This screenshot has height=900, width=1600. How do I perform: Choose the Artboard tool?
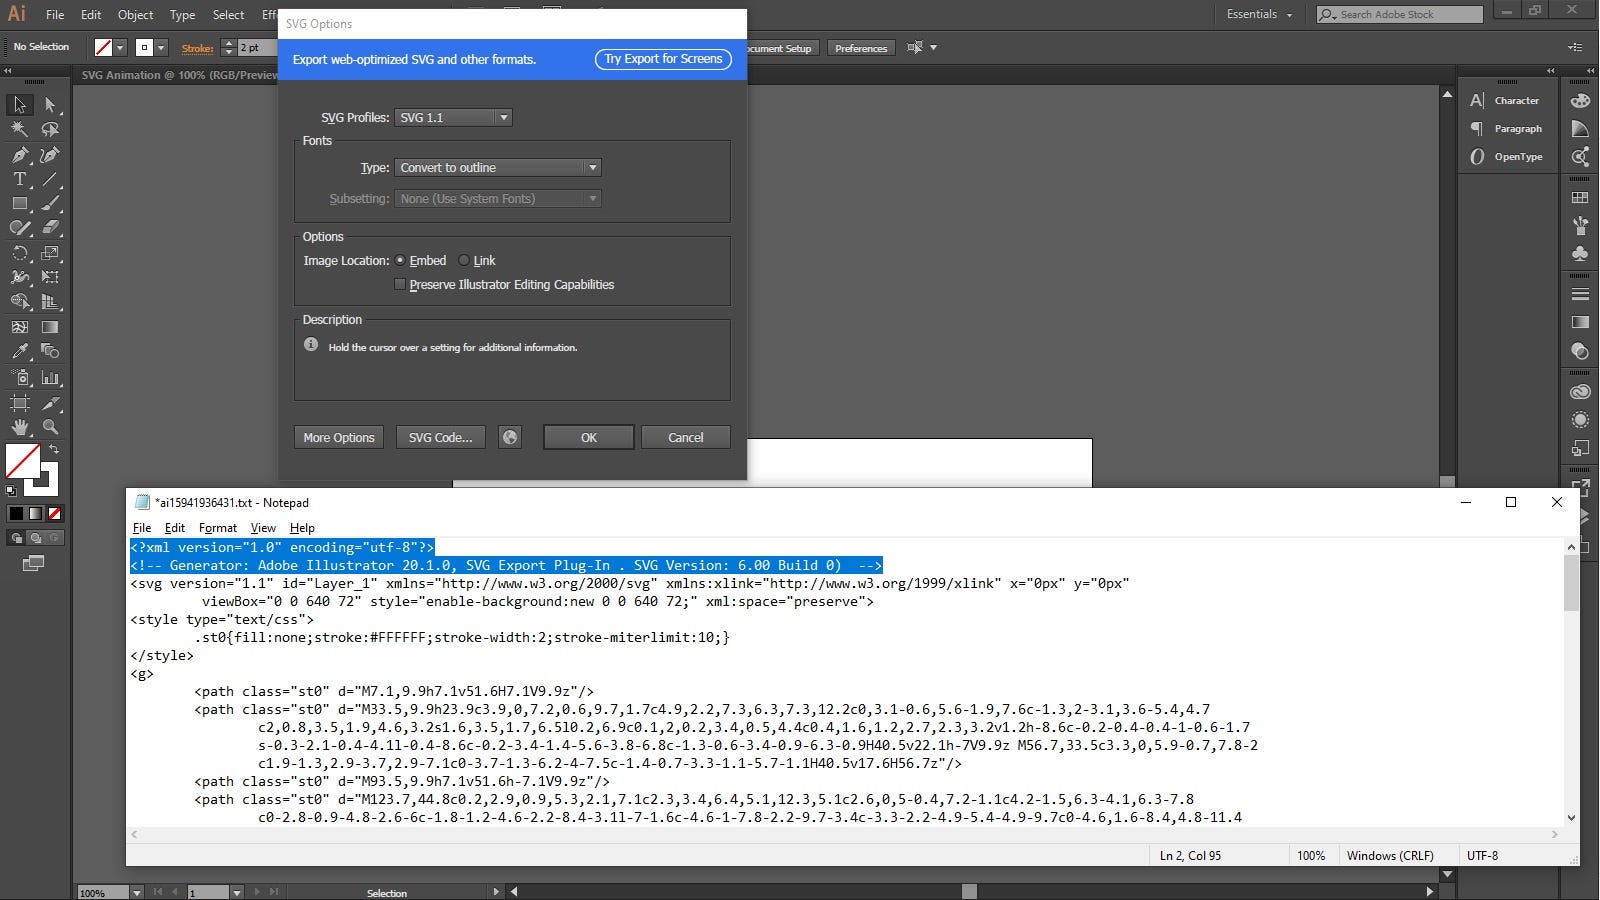tap(19, 403)
